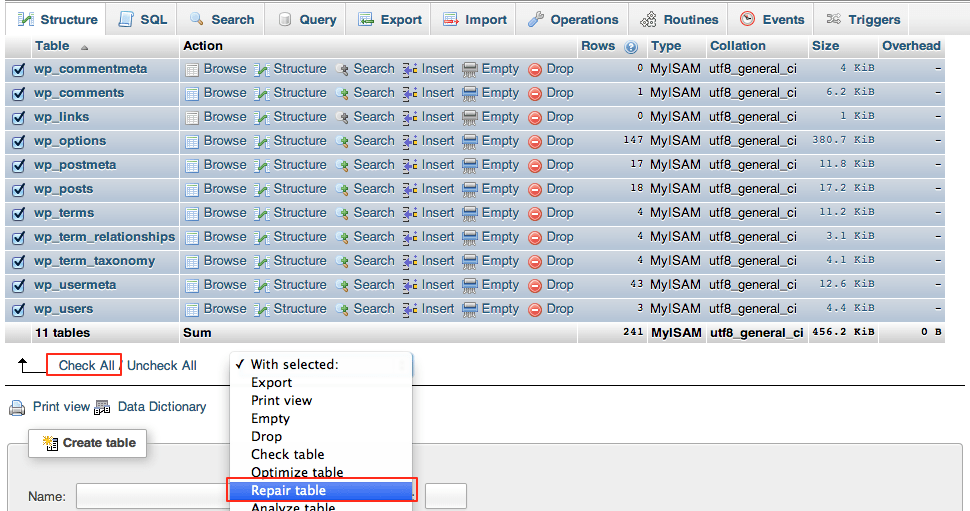
Task: Click Structure icon in wp_term_relationships row
Action: [x=262, y=238]
